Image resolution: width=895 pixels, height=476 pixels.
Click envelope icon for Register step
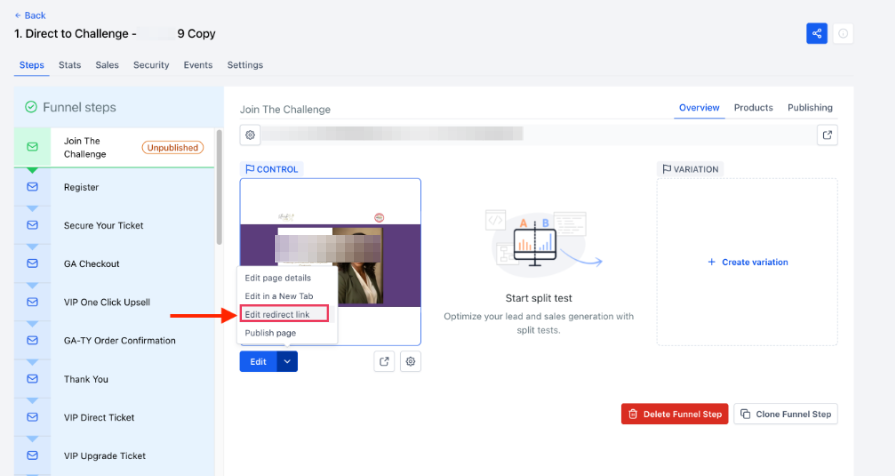[x=33, y=187]
